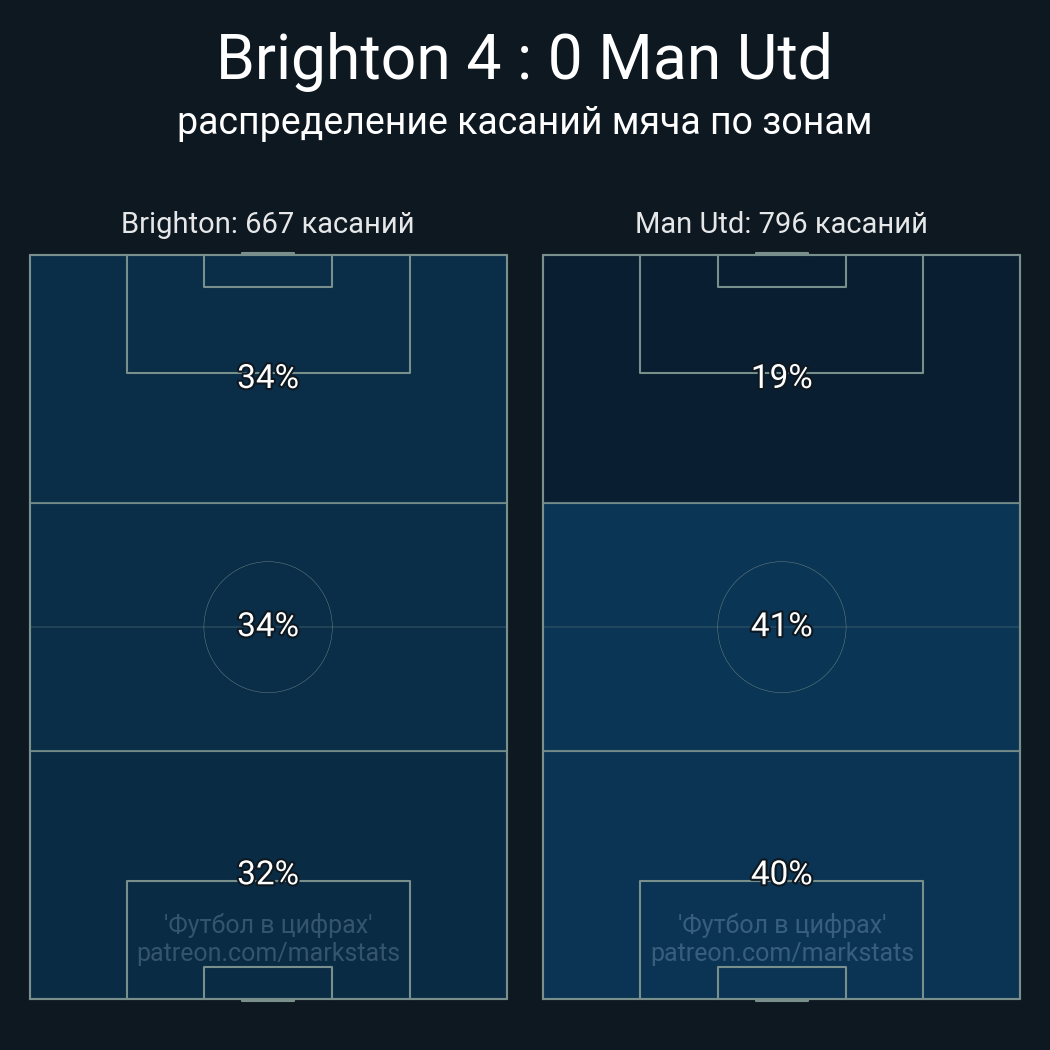Click the bottom six-yard box on Brighton pitch
Screen dimensions: 1050x1050
click(x=268, y=982)
